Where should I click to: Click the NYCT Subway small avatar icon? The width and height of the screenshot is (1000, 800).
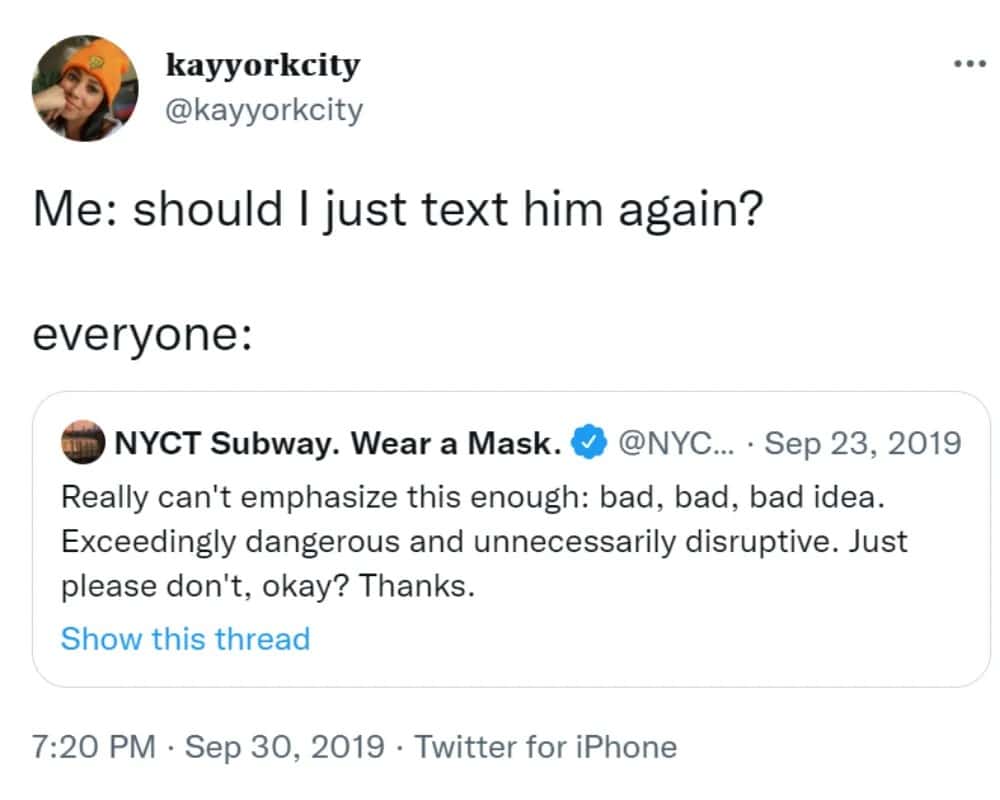tap(83, 441)
